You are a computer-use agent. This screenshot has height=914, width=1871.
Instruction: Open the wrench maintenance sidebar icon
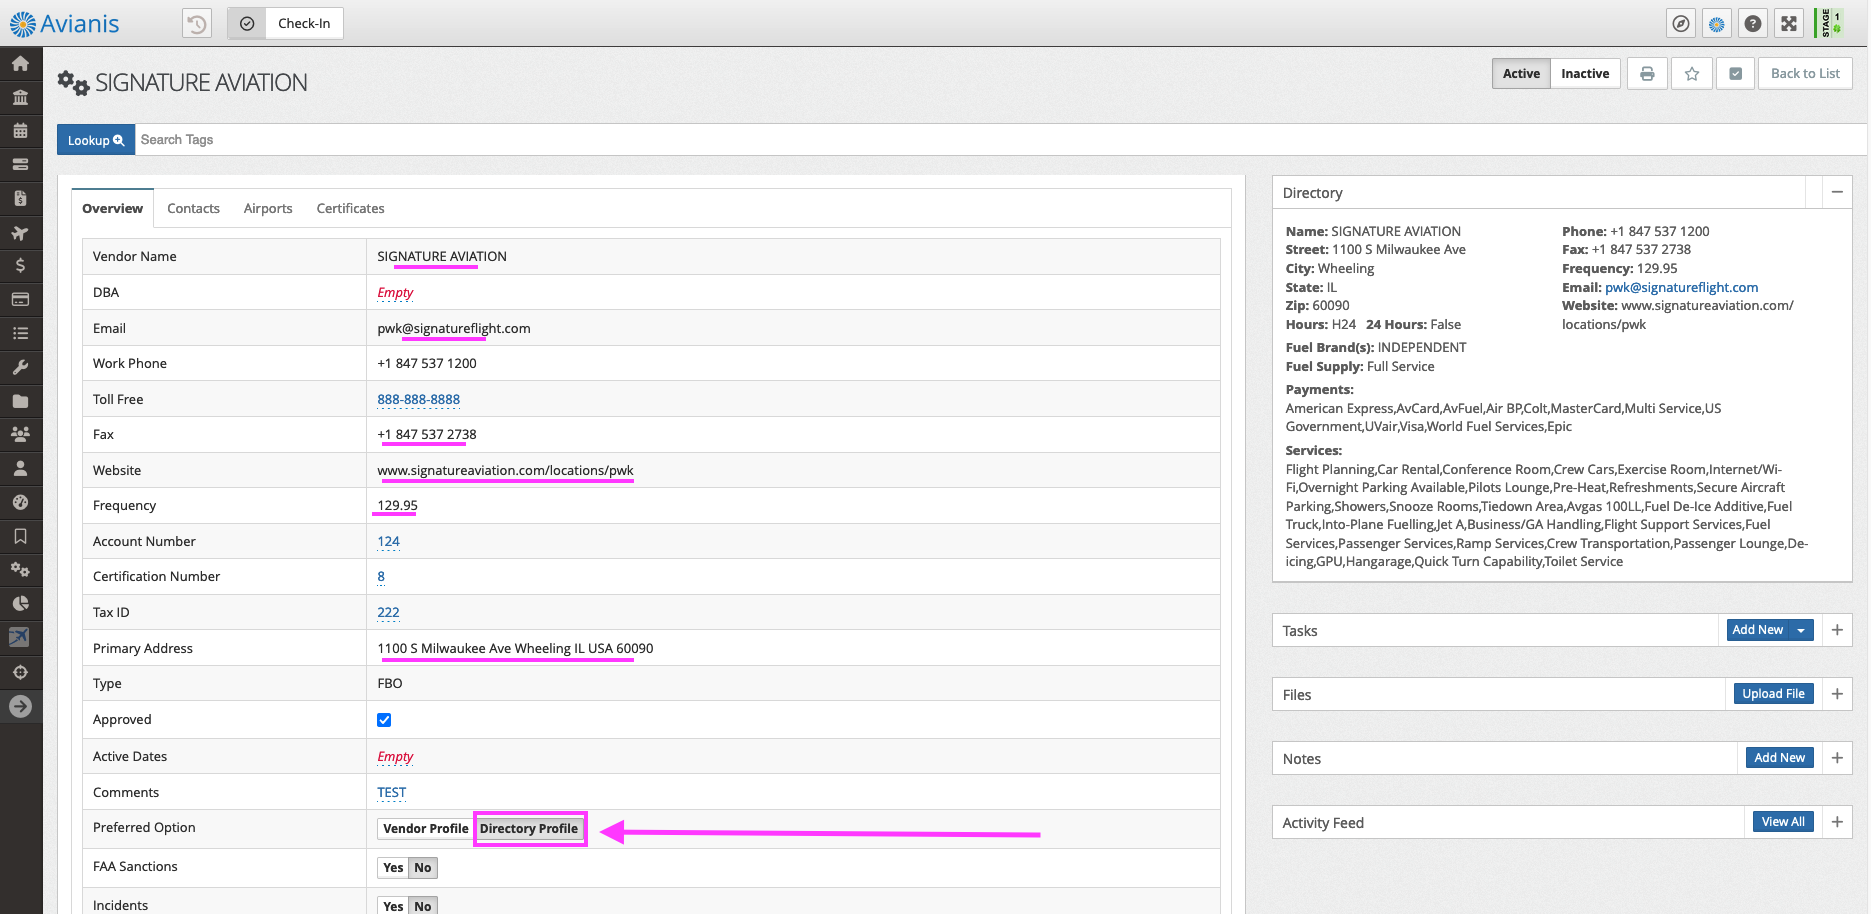(x=20, y=367)
